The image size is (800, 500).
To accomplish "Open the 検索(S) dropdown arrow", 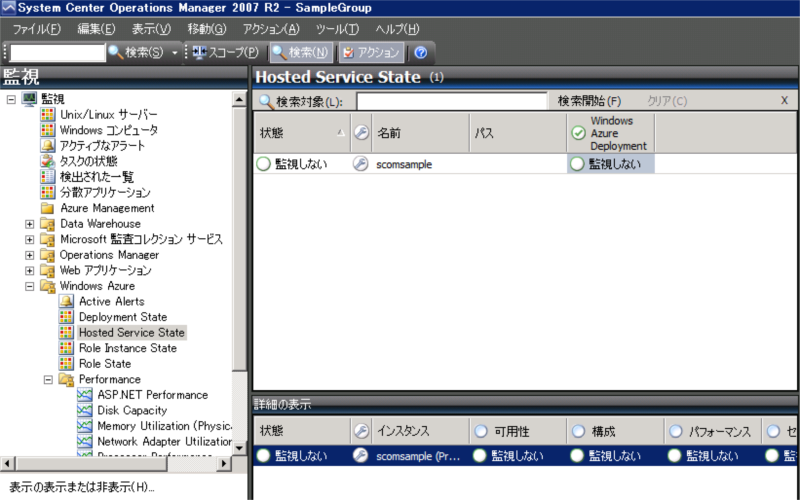I will 174,53.
